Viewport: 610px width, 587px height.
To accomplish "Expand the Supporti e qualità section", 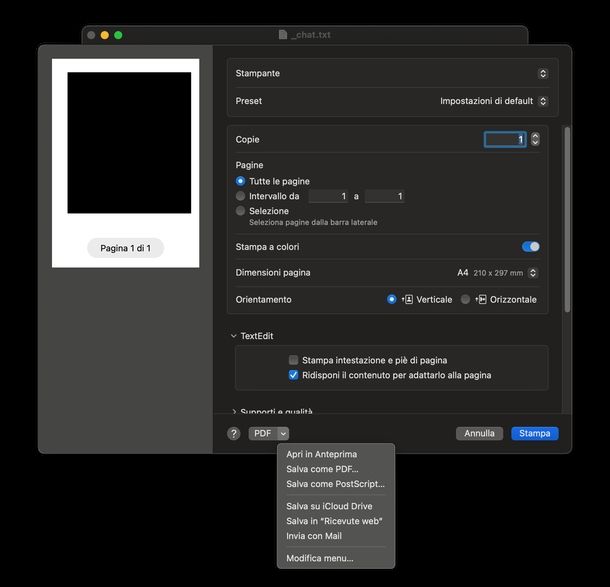I will pos(234,411).
